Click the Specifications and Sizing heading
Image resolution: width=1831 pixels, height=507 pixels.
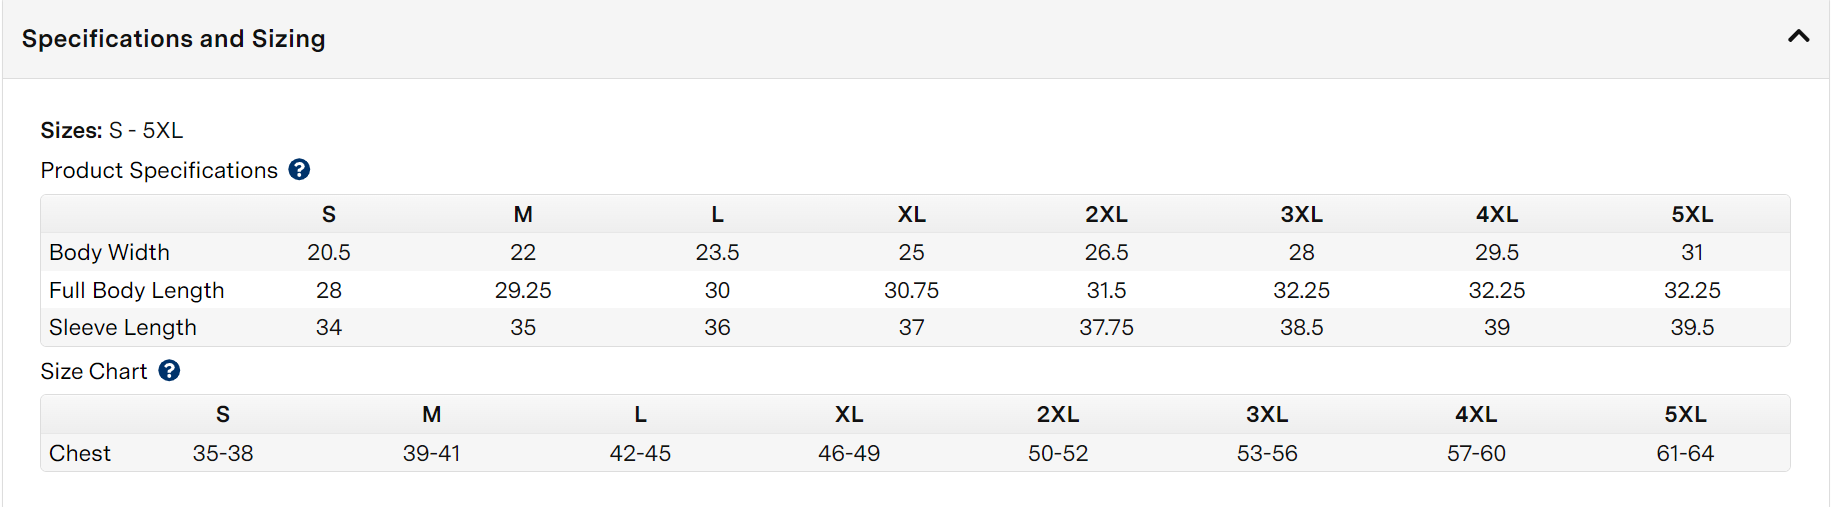coord(174,39)
